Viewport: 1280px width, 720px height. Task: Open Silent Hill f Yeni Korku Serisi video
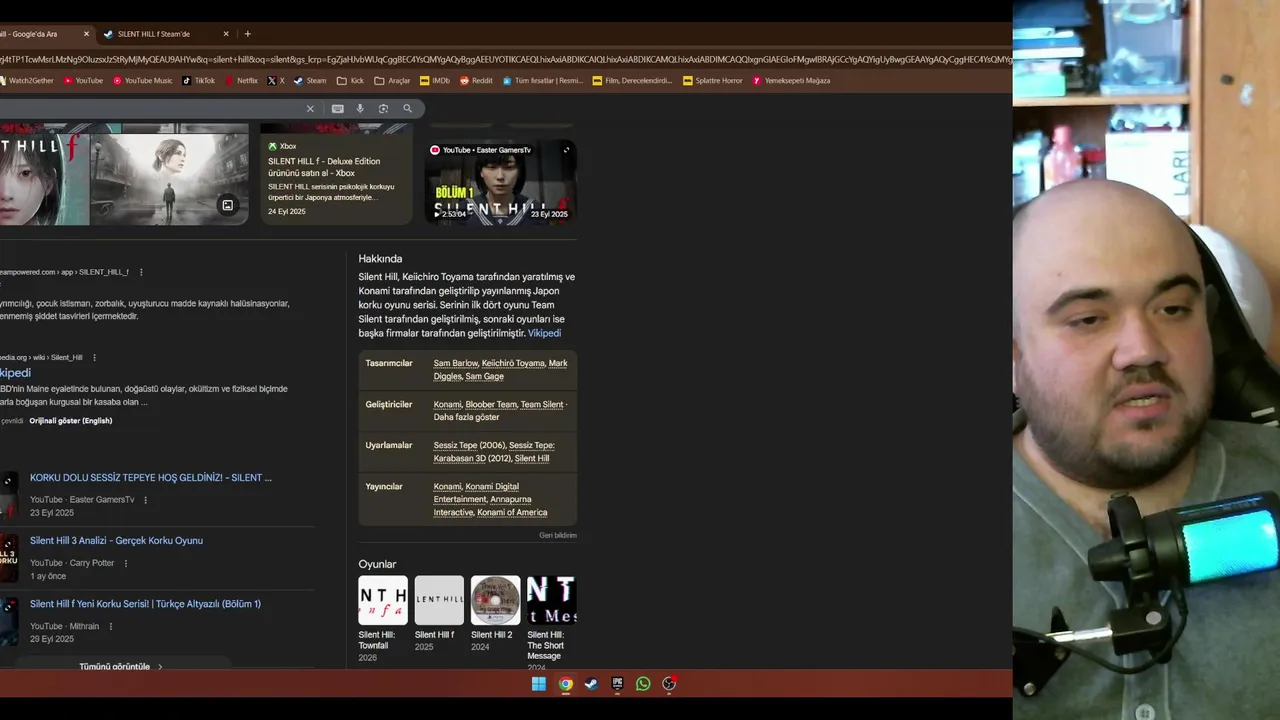(x=145, y=604)
